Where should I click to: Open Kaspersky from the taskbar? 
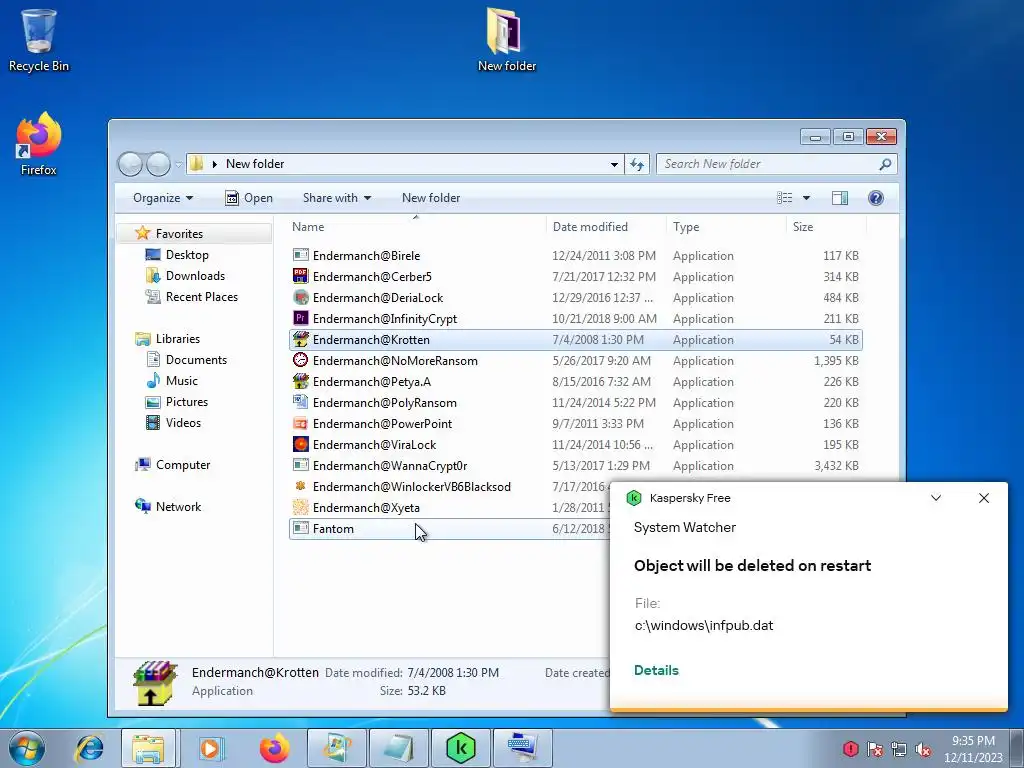coord(460,748)
